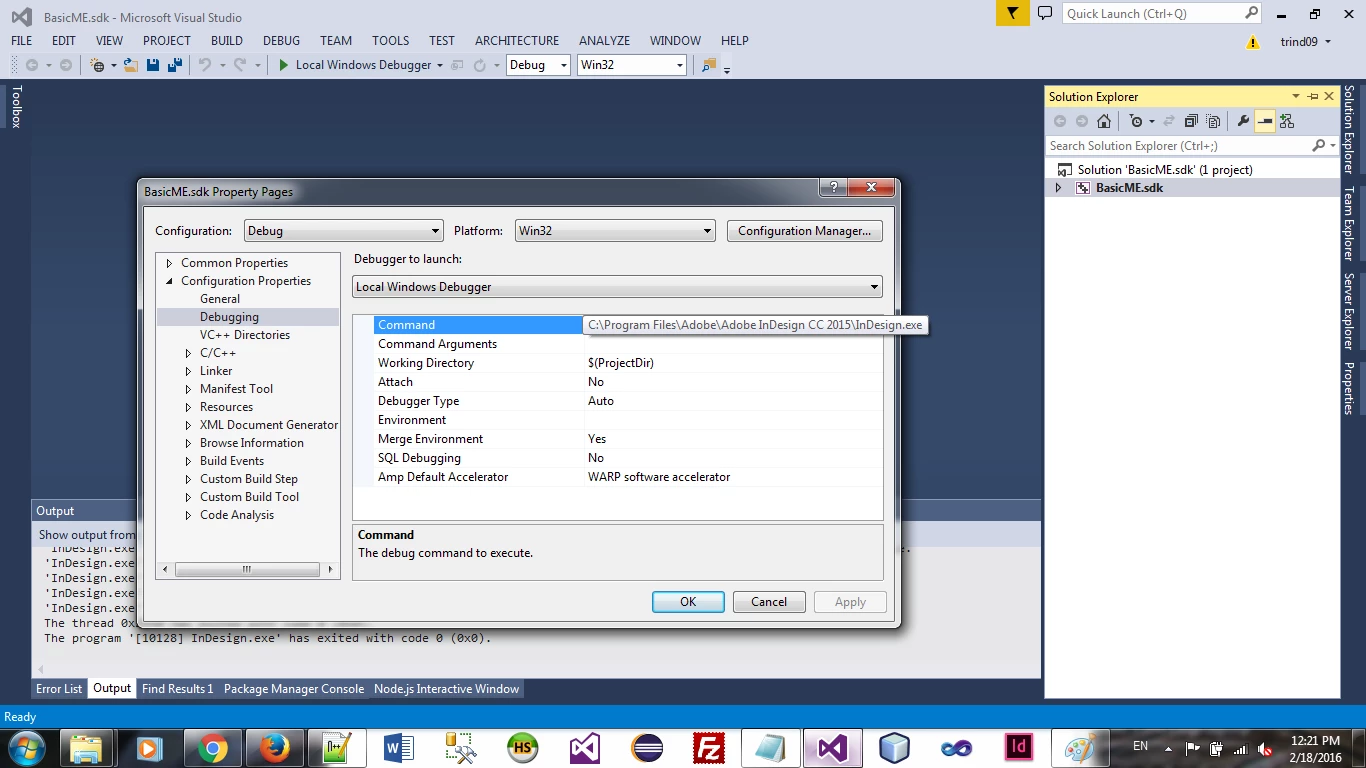The width and height of the screenshot is (1366, 768).
Task: Open the FILE menu
Action: tap(22, 41)
